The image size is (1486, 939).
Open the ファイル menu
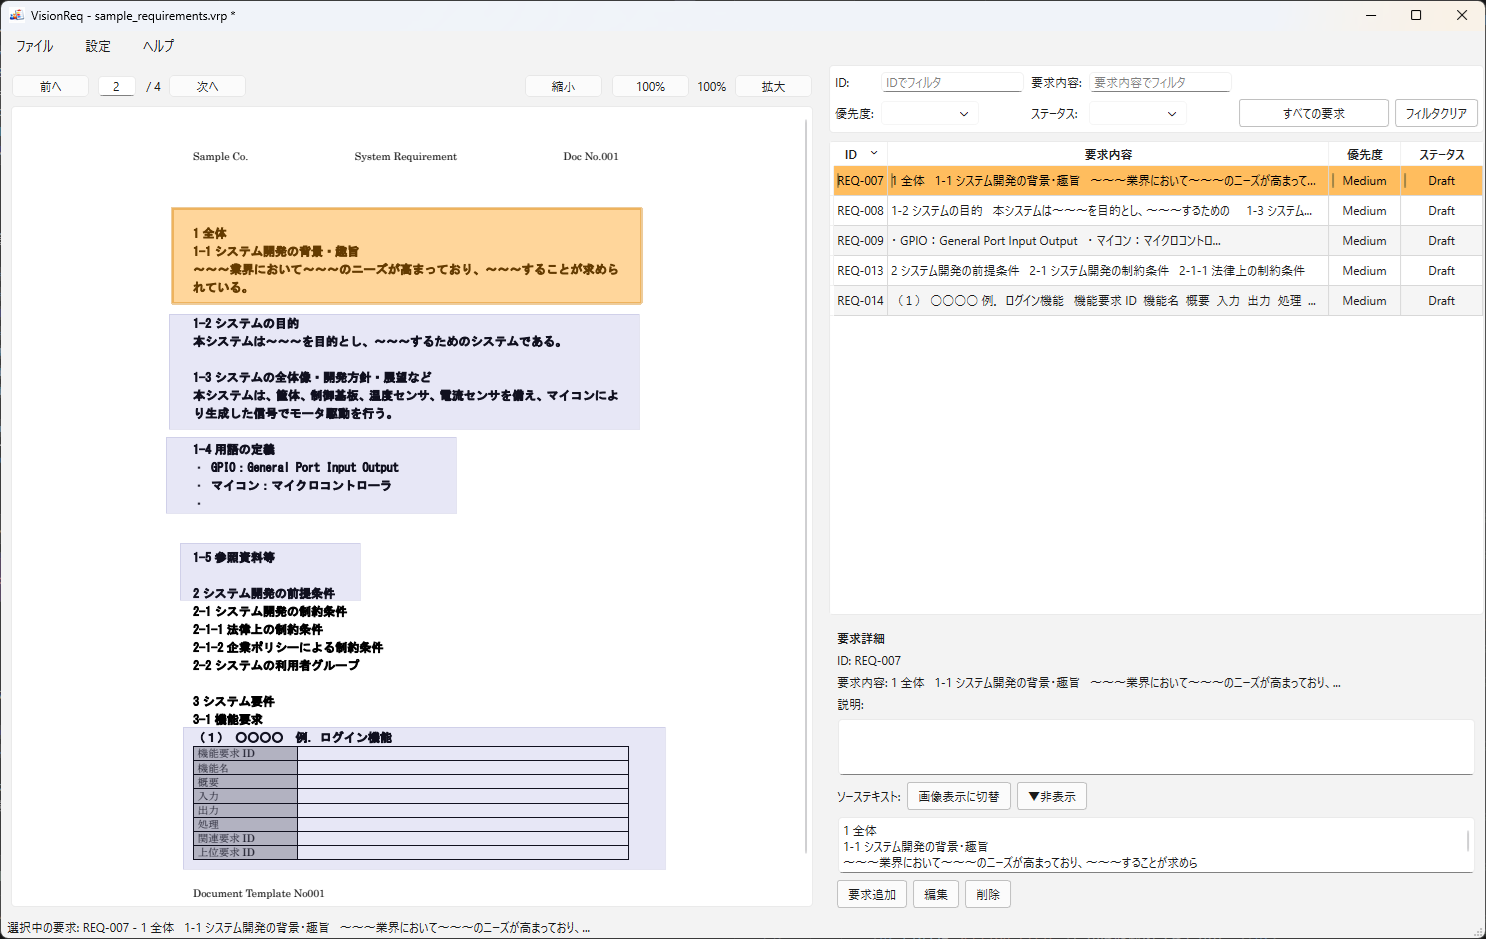click(x=35, y=46)
